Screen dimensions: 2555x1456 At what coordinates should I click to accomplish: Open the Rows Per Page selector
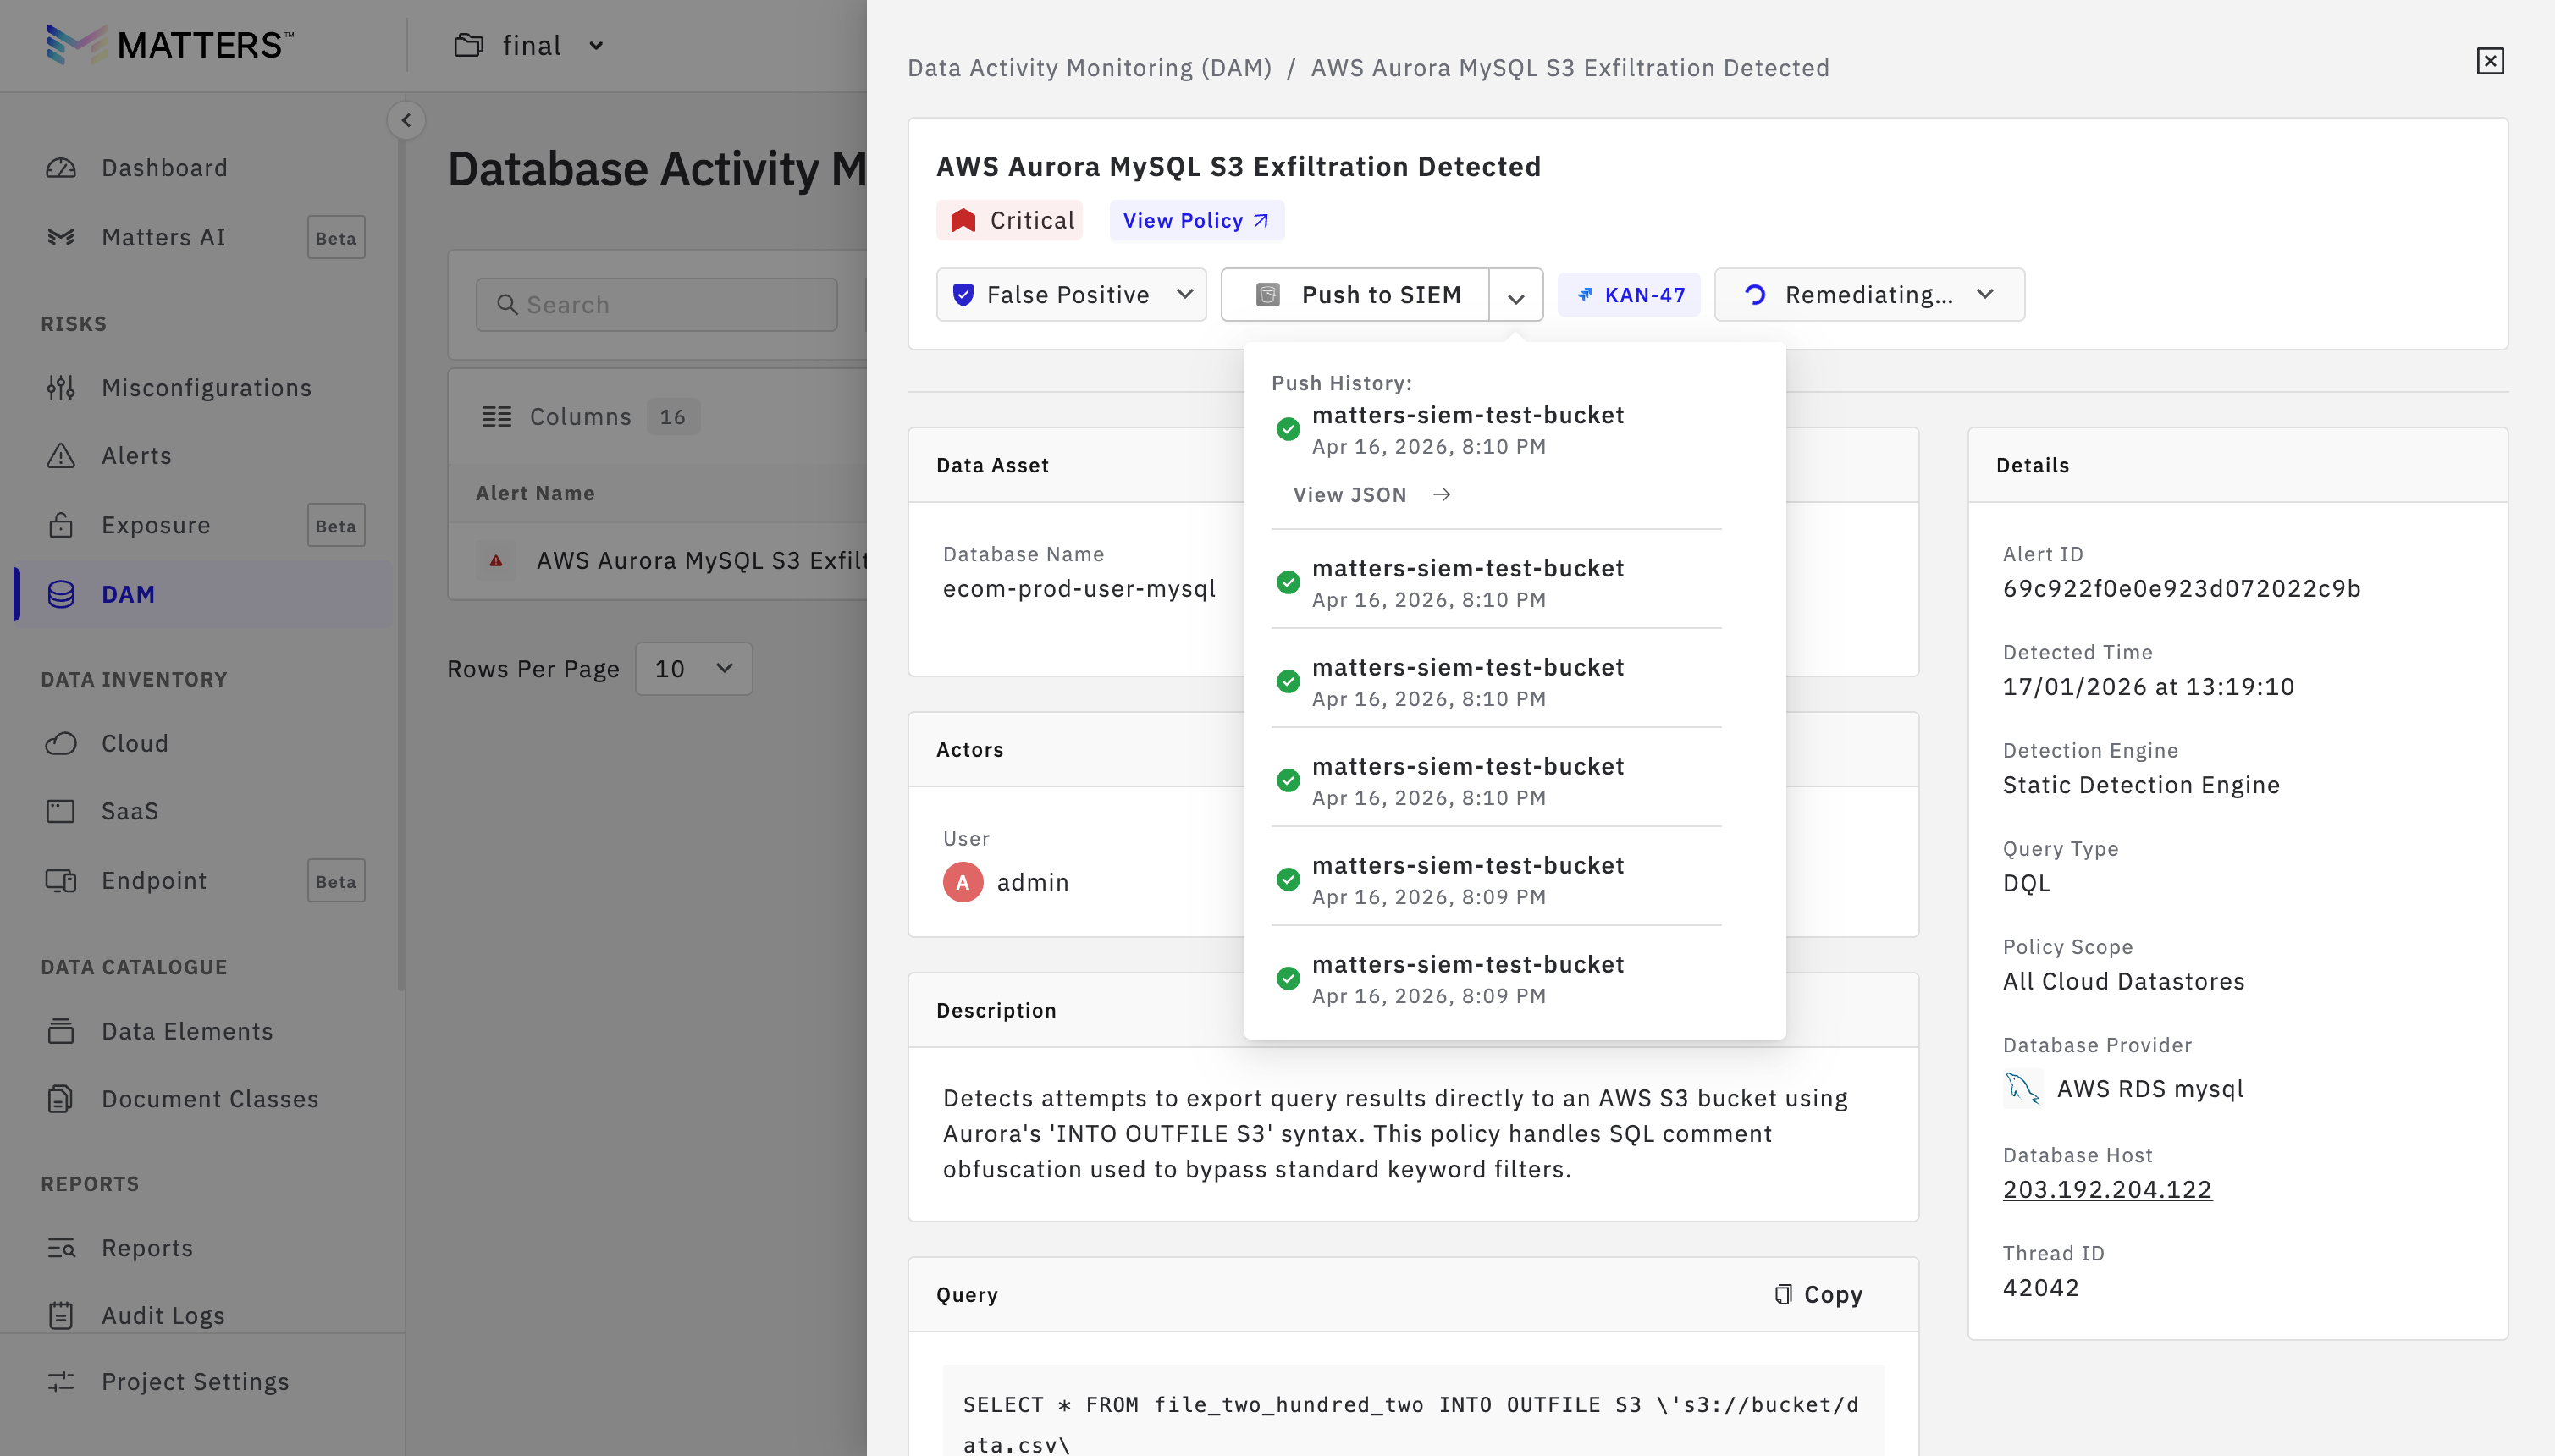point(693,669)
